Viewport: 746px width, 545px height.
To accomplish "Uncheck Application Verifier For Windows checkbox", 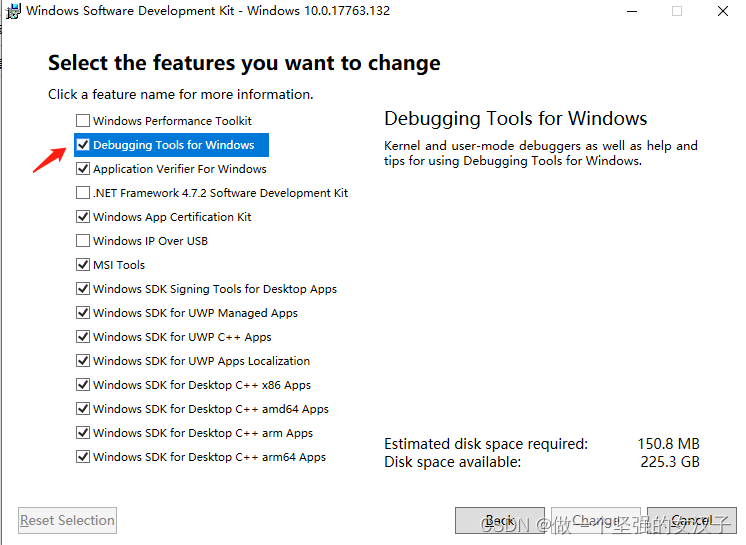I will pyautogui.click(x=83, y=168).
